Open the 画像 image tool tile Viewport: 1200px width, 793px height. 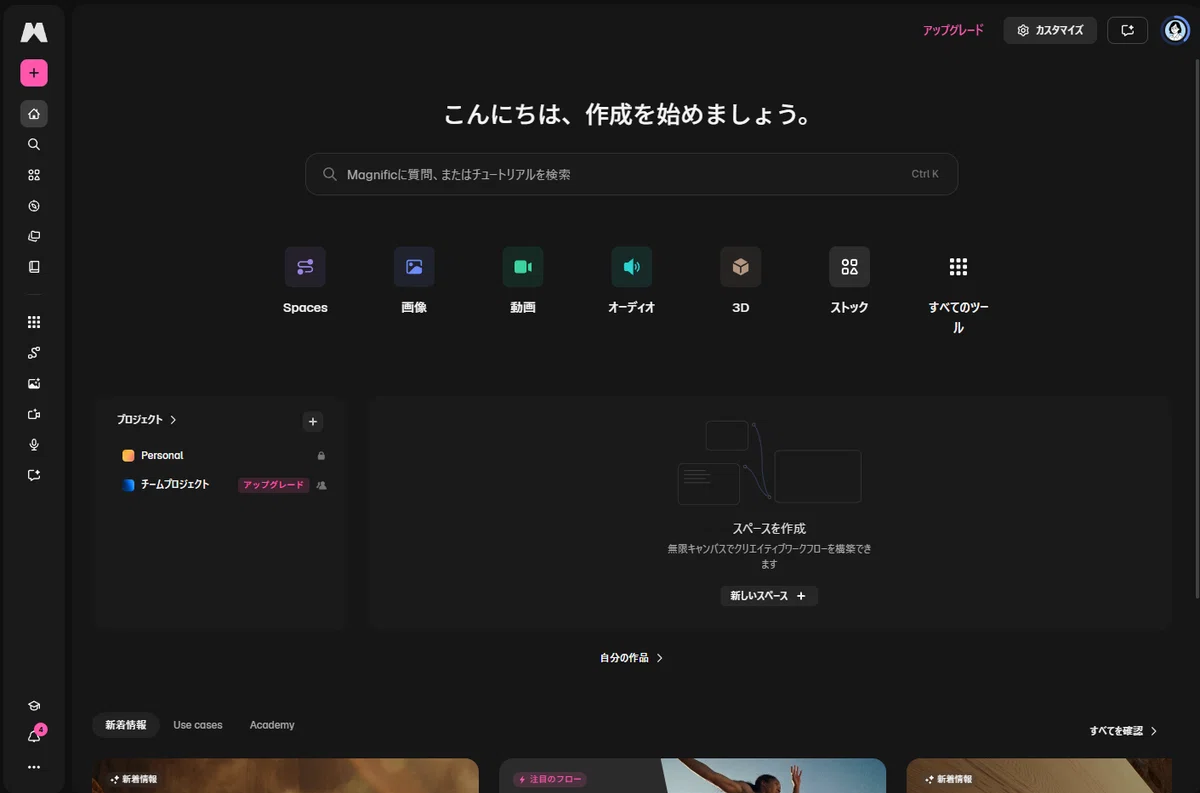414,281
